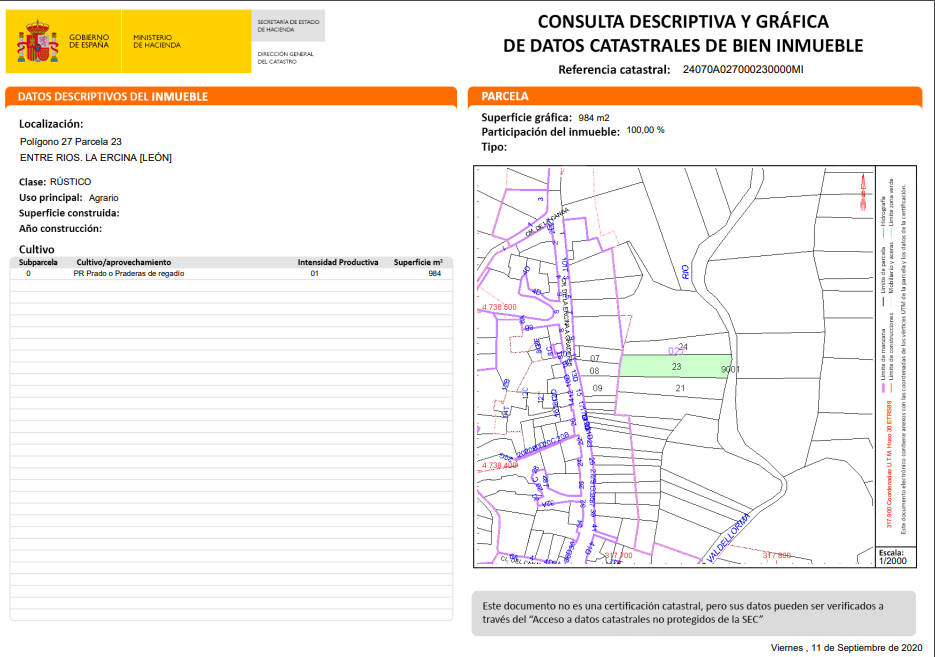Click the date 'Viernes, 11 de Septiembre de 2020'

click(x=846, y=647)
